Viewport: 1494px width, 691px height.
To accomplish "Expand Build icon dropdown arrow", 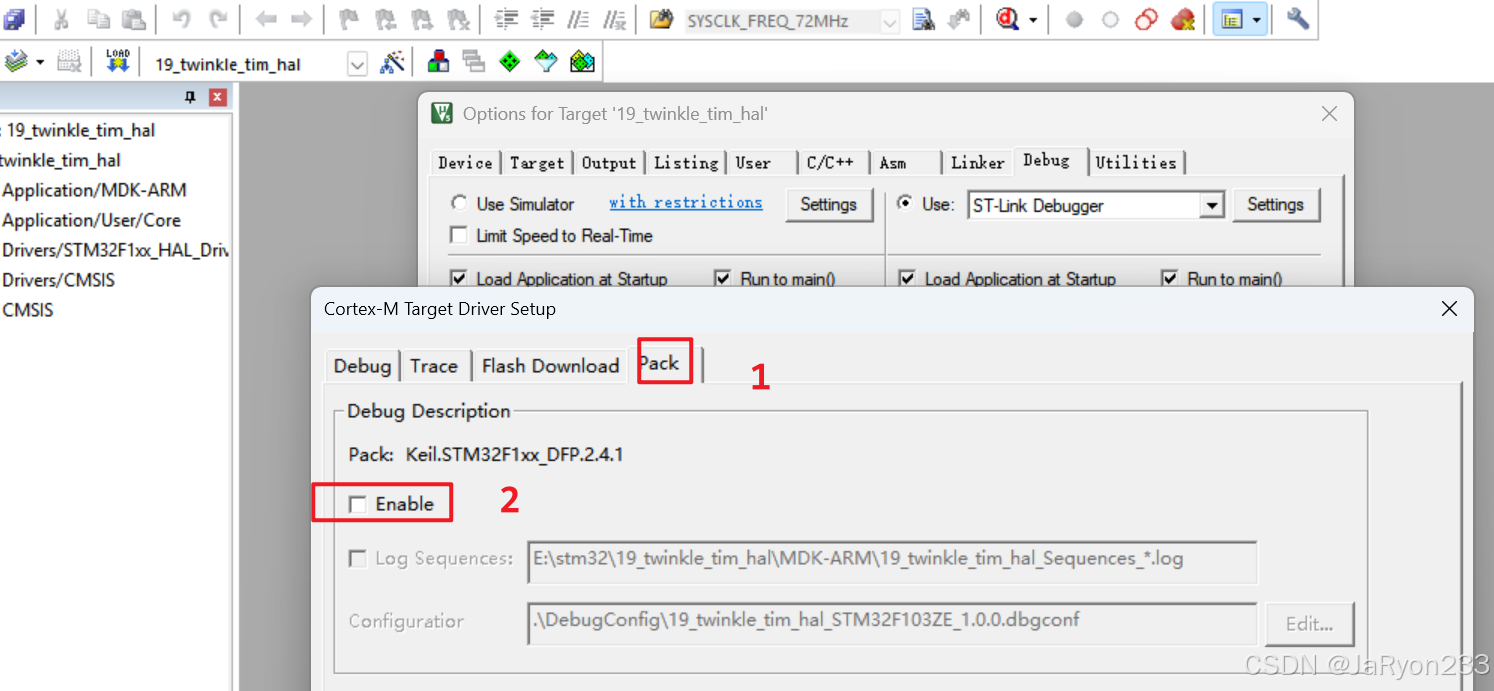I will coord(40,63).
